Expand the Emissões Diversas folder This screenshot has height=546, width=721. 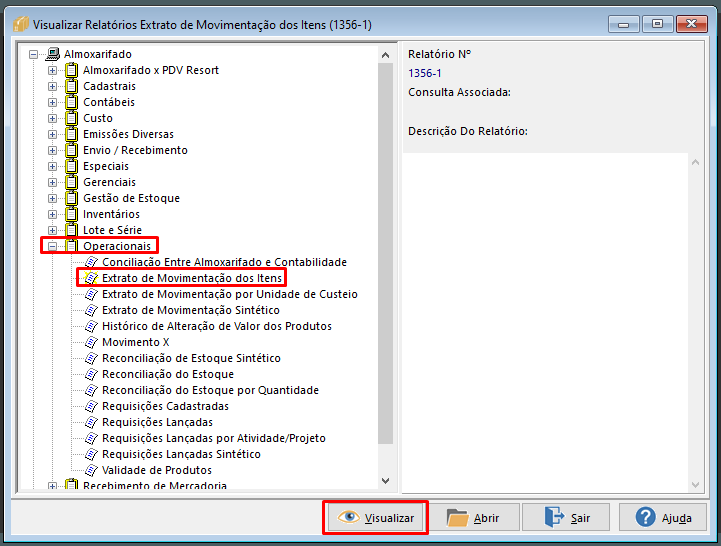(52, 134)
